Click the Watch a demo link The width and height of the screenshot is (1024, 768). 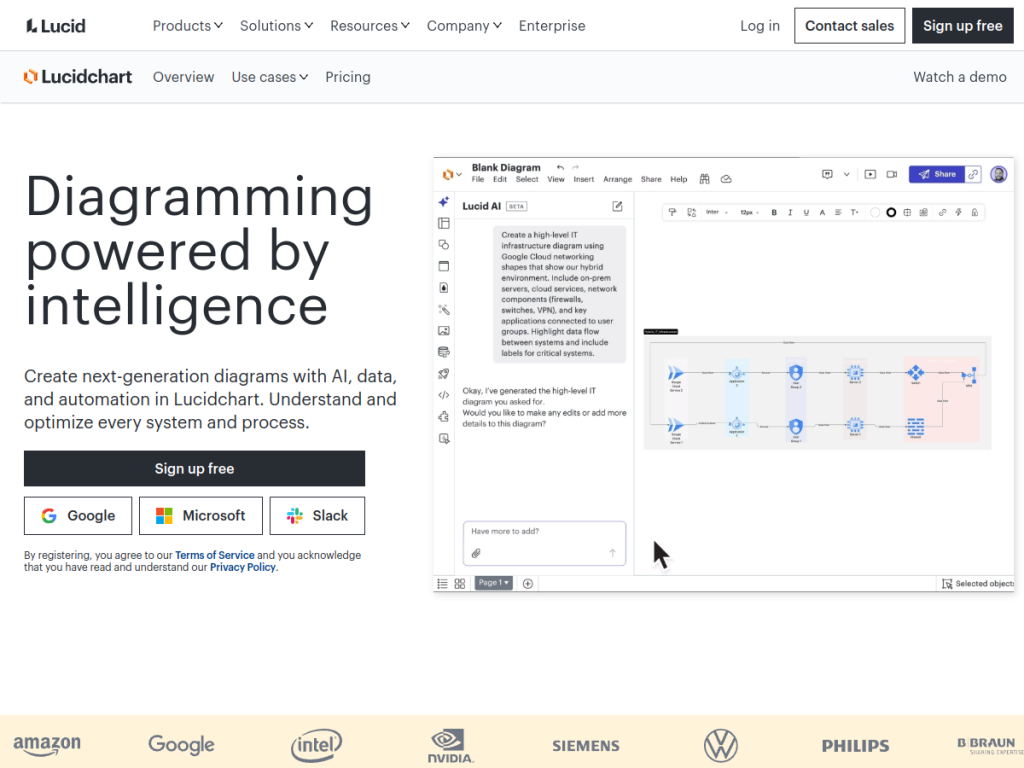(x=959, y=77)
